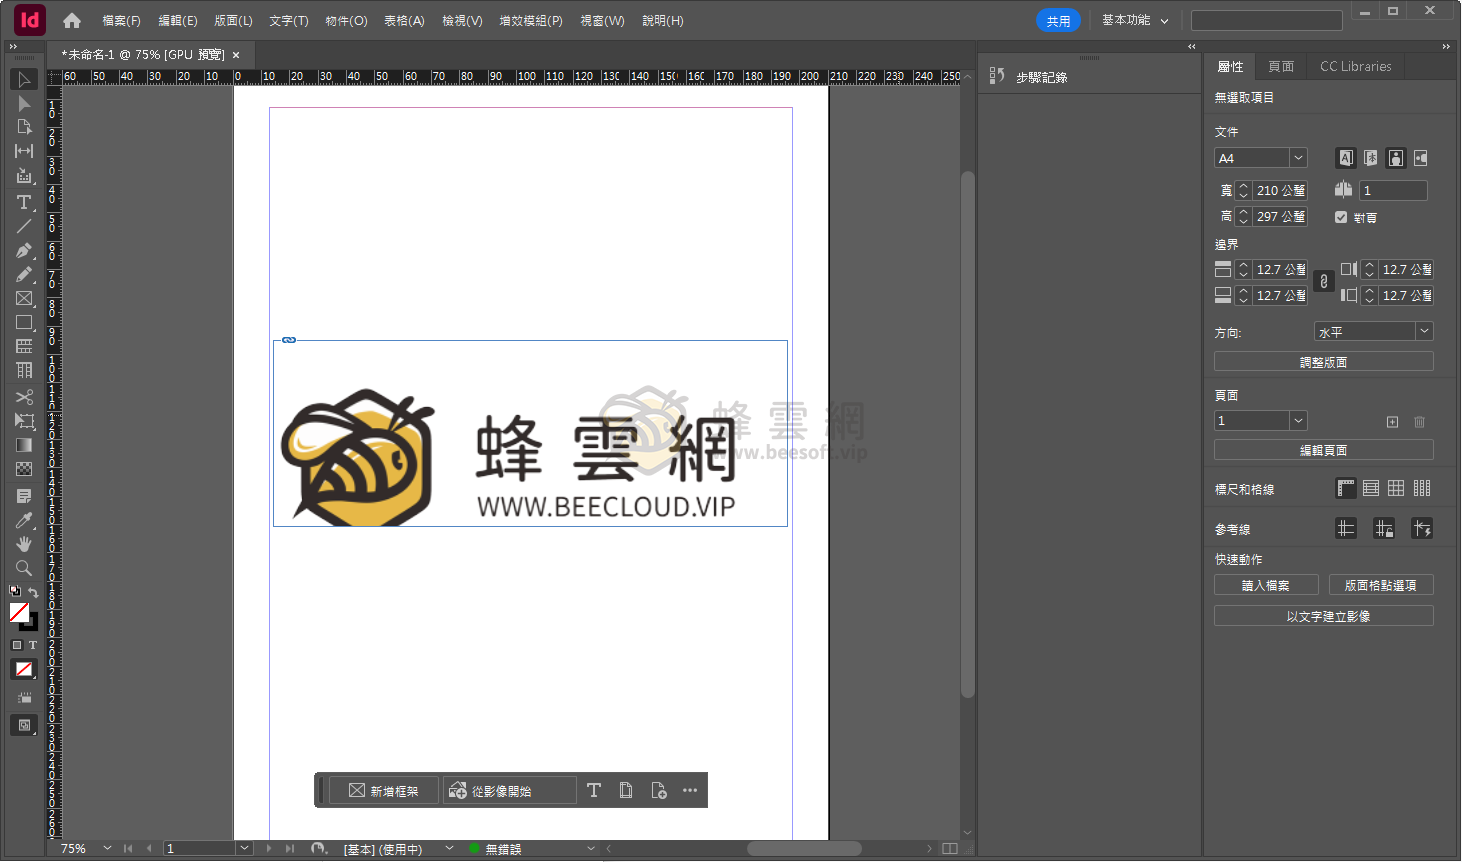Image resolution: width=1462 pixels, height=862 pixels.
Task: Select the Line tool
Action: click(24, 226)
